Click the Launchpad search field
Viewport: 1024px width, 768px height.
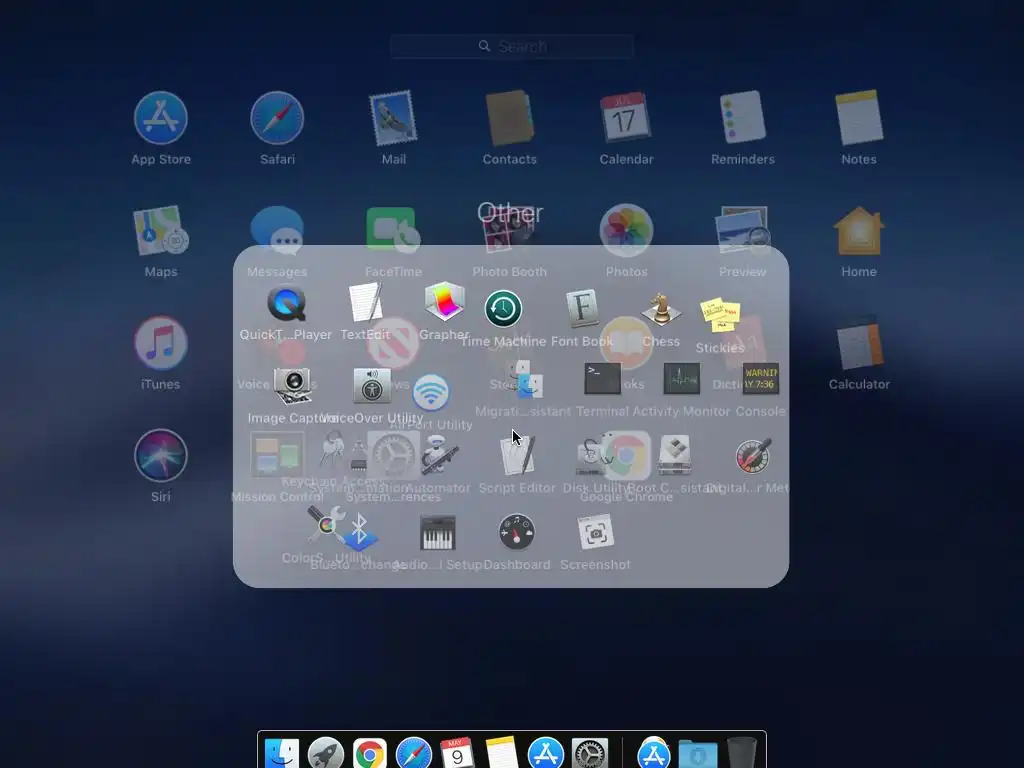point(511,46)
